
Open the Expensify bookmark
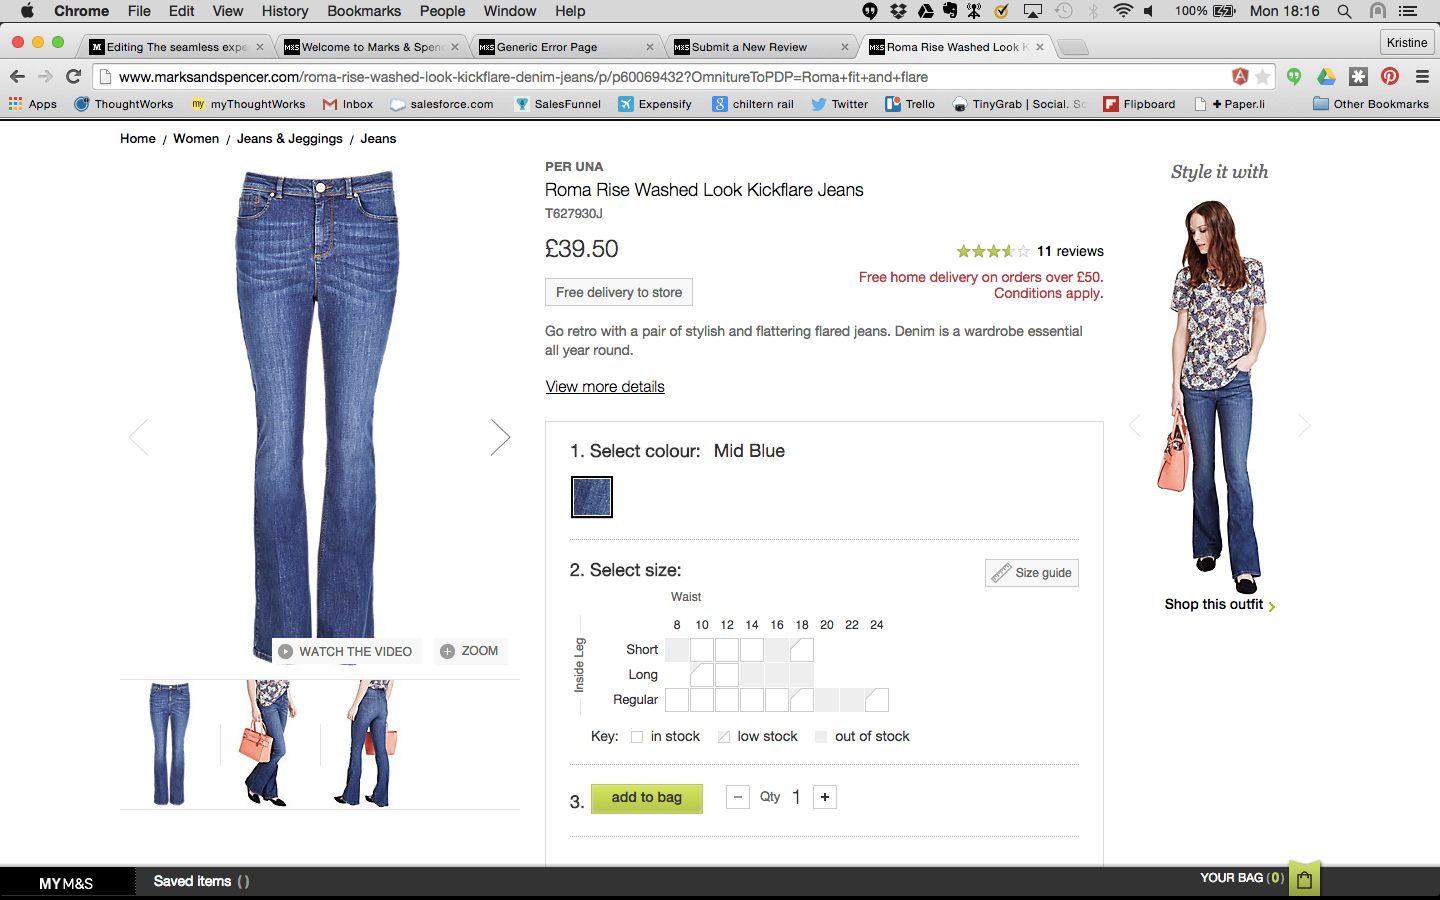(x=654, y=104)
